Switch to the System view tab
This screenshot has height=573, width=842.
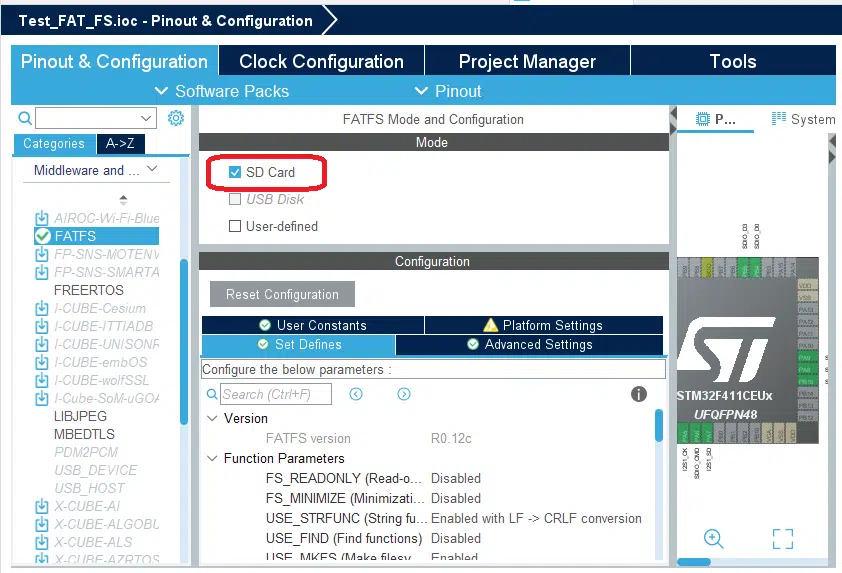tap(803, 119)
